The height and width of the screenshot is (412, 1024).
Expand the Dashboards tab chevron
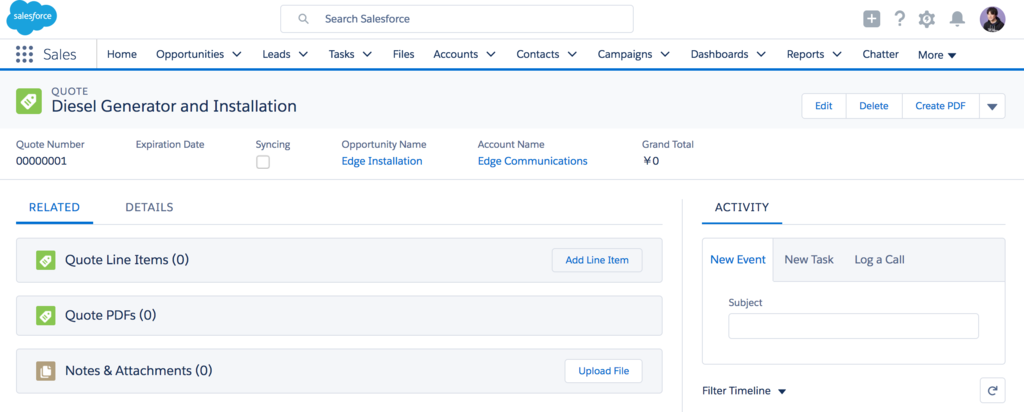click(761, 54)
